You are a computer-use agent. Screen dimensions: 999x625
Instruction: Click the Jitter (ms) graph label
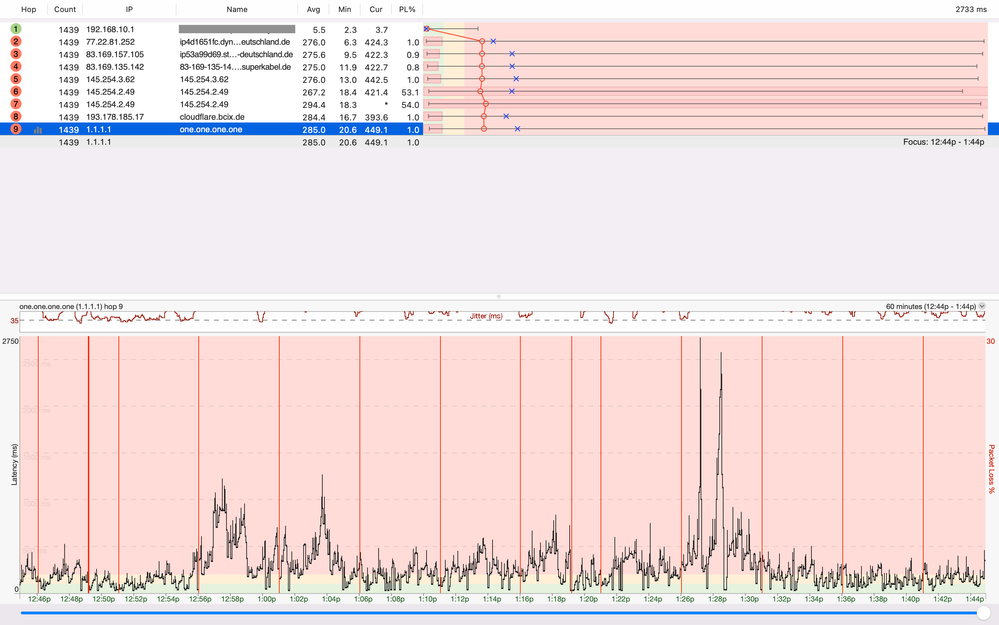click(486, 316)
